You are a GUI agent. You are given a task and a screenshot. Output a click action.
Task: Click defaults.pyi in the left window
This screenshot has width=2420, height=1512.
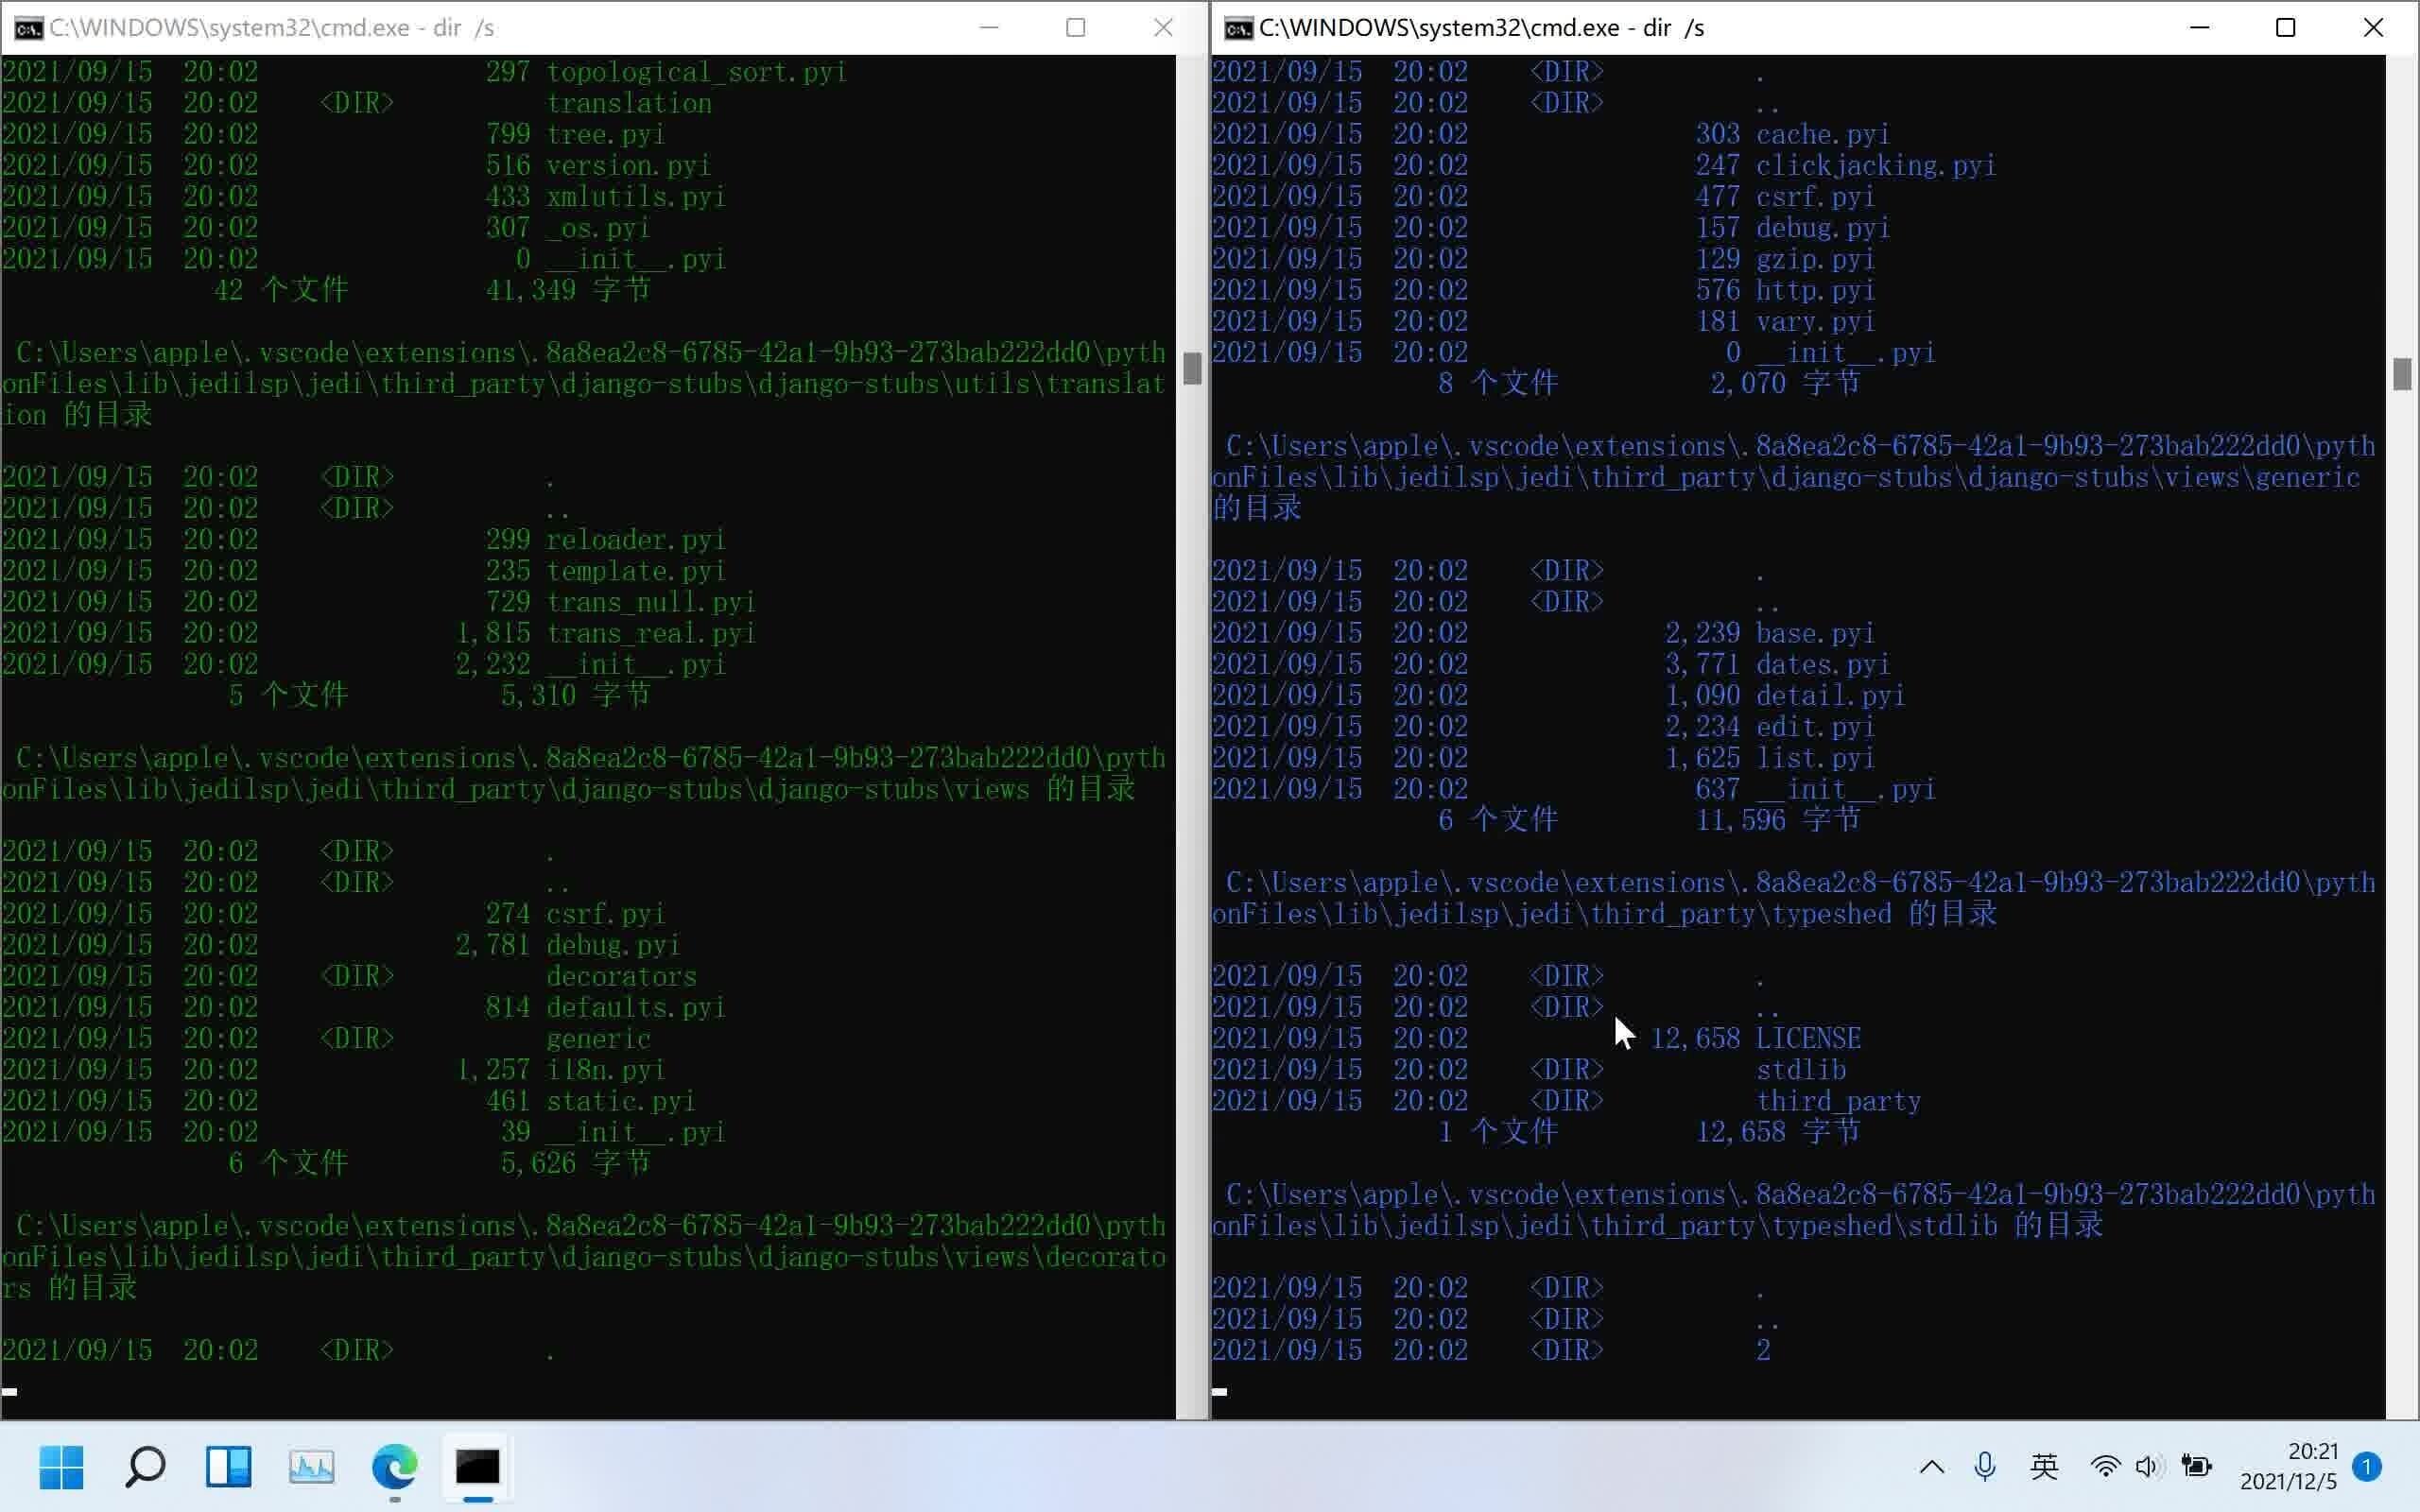(636, 1007)
